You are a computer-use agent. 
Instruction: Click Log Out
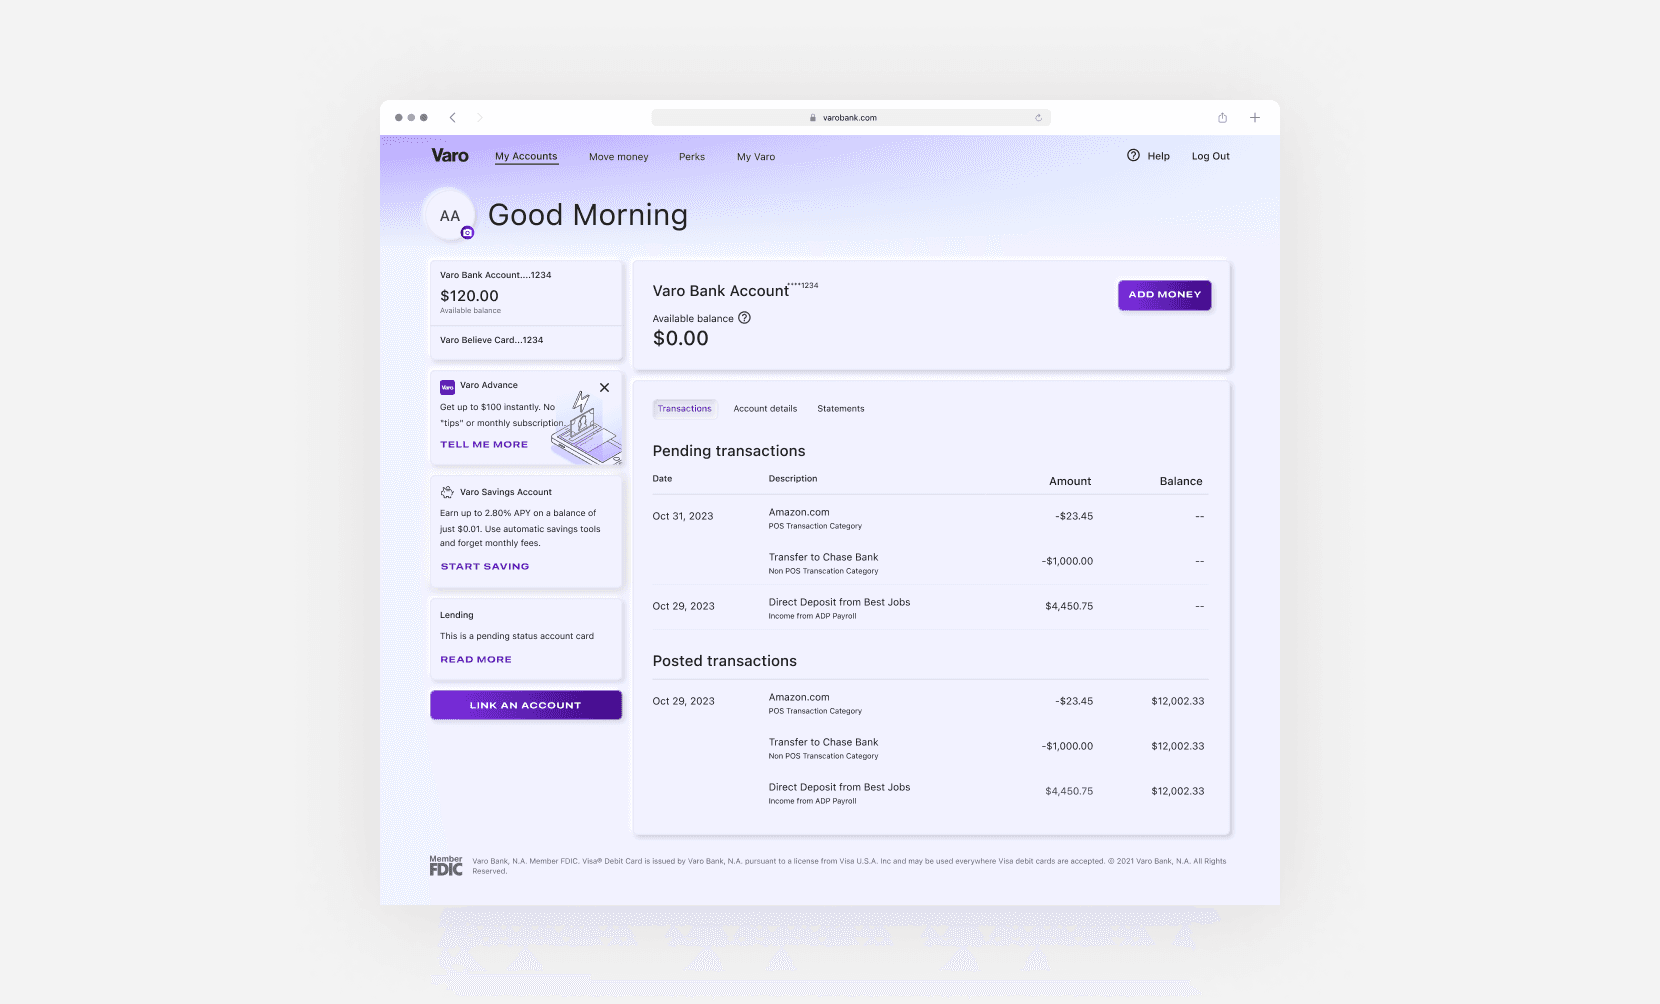click(x=1210, y=156)
